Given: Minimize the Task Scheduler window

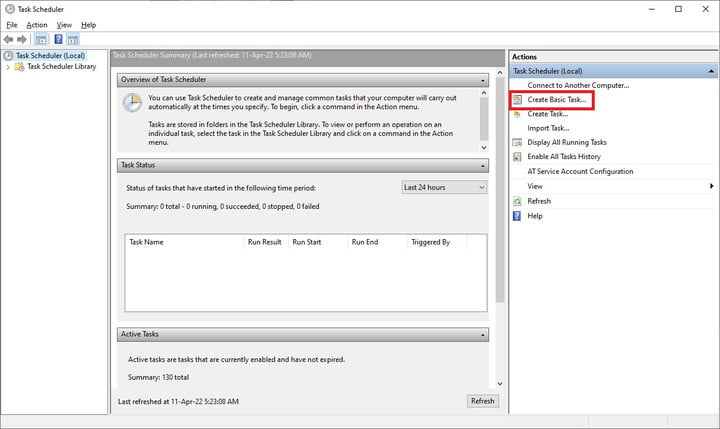Looking at the screenshot, I should (652, 9).
